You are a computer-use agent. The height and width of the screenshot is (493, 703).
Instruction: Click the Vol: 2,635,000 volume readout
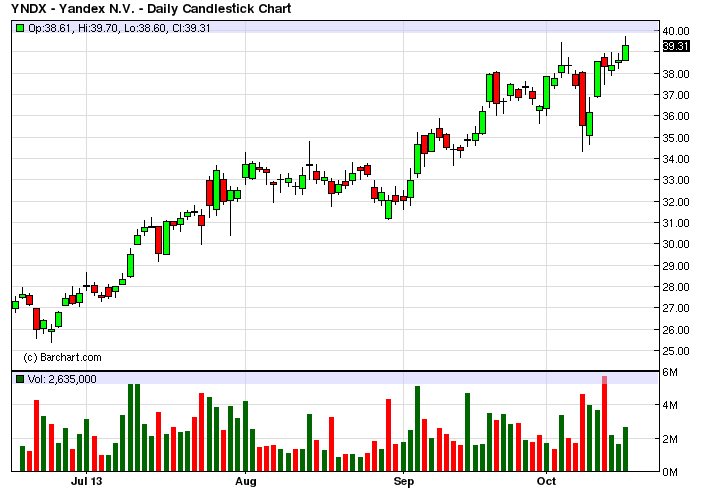pos(62,379)
